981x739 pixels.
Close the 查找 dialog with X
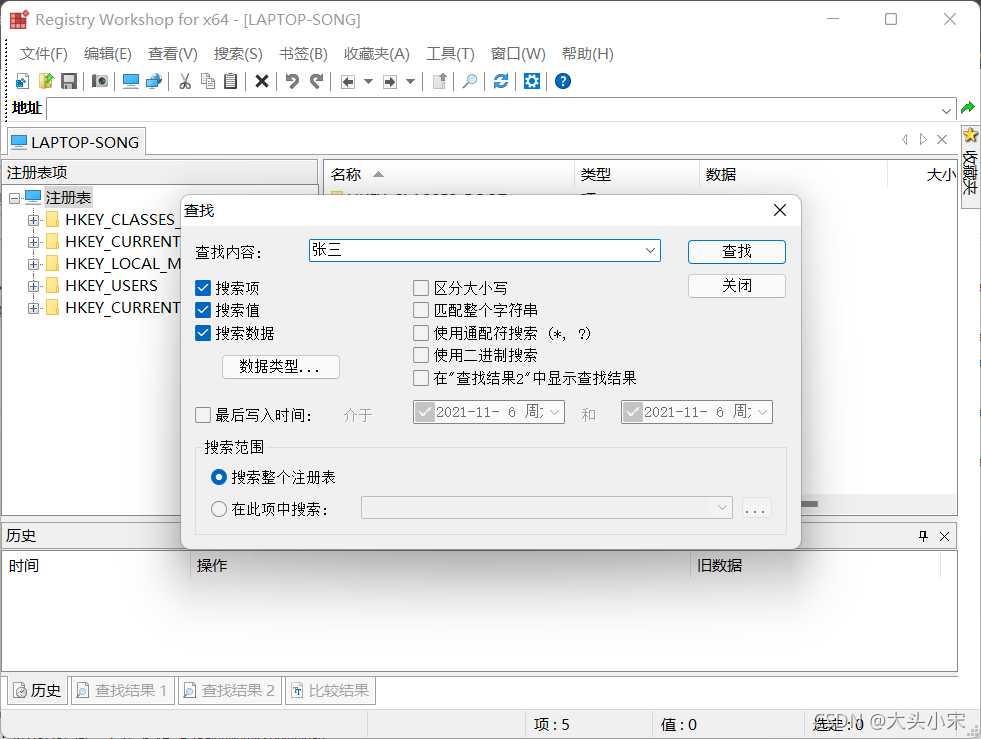[x=780, y=210]
